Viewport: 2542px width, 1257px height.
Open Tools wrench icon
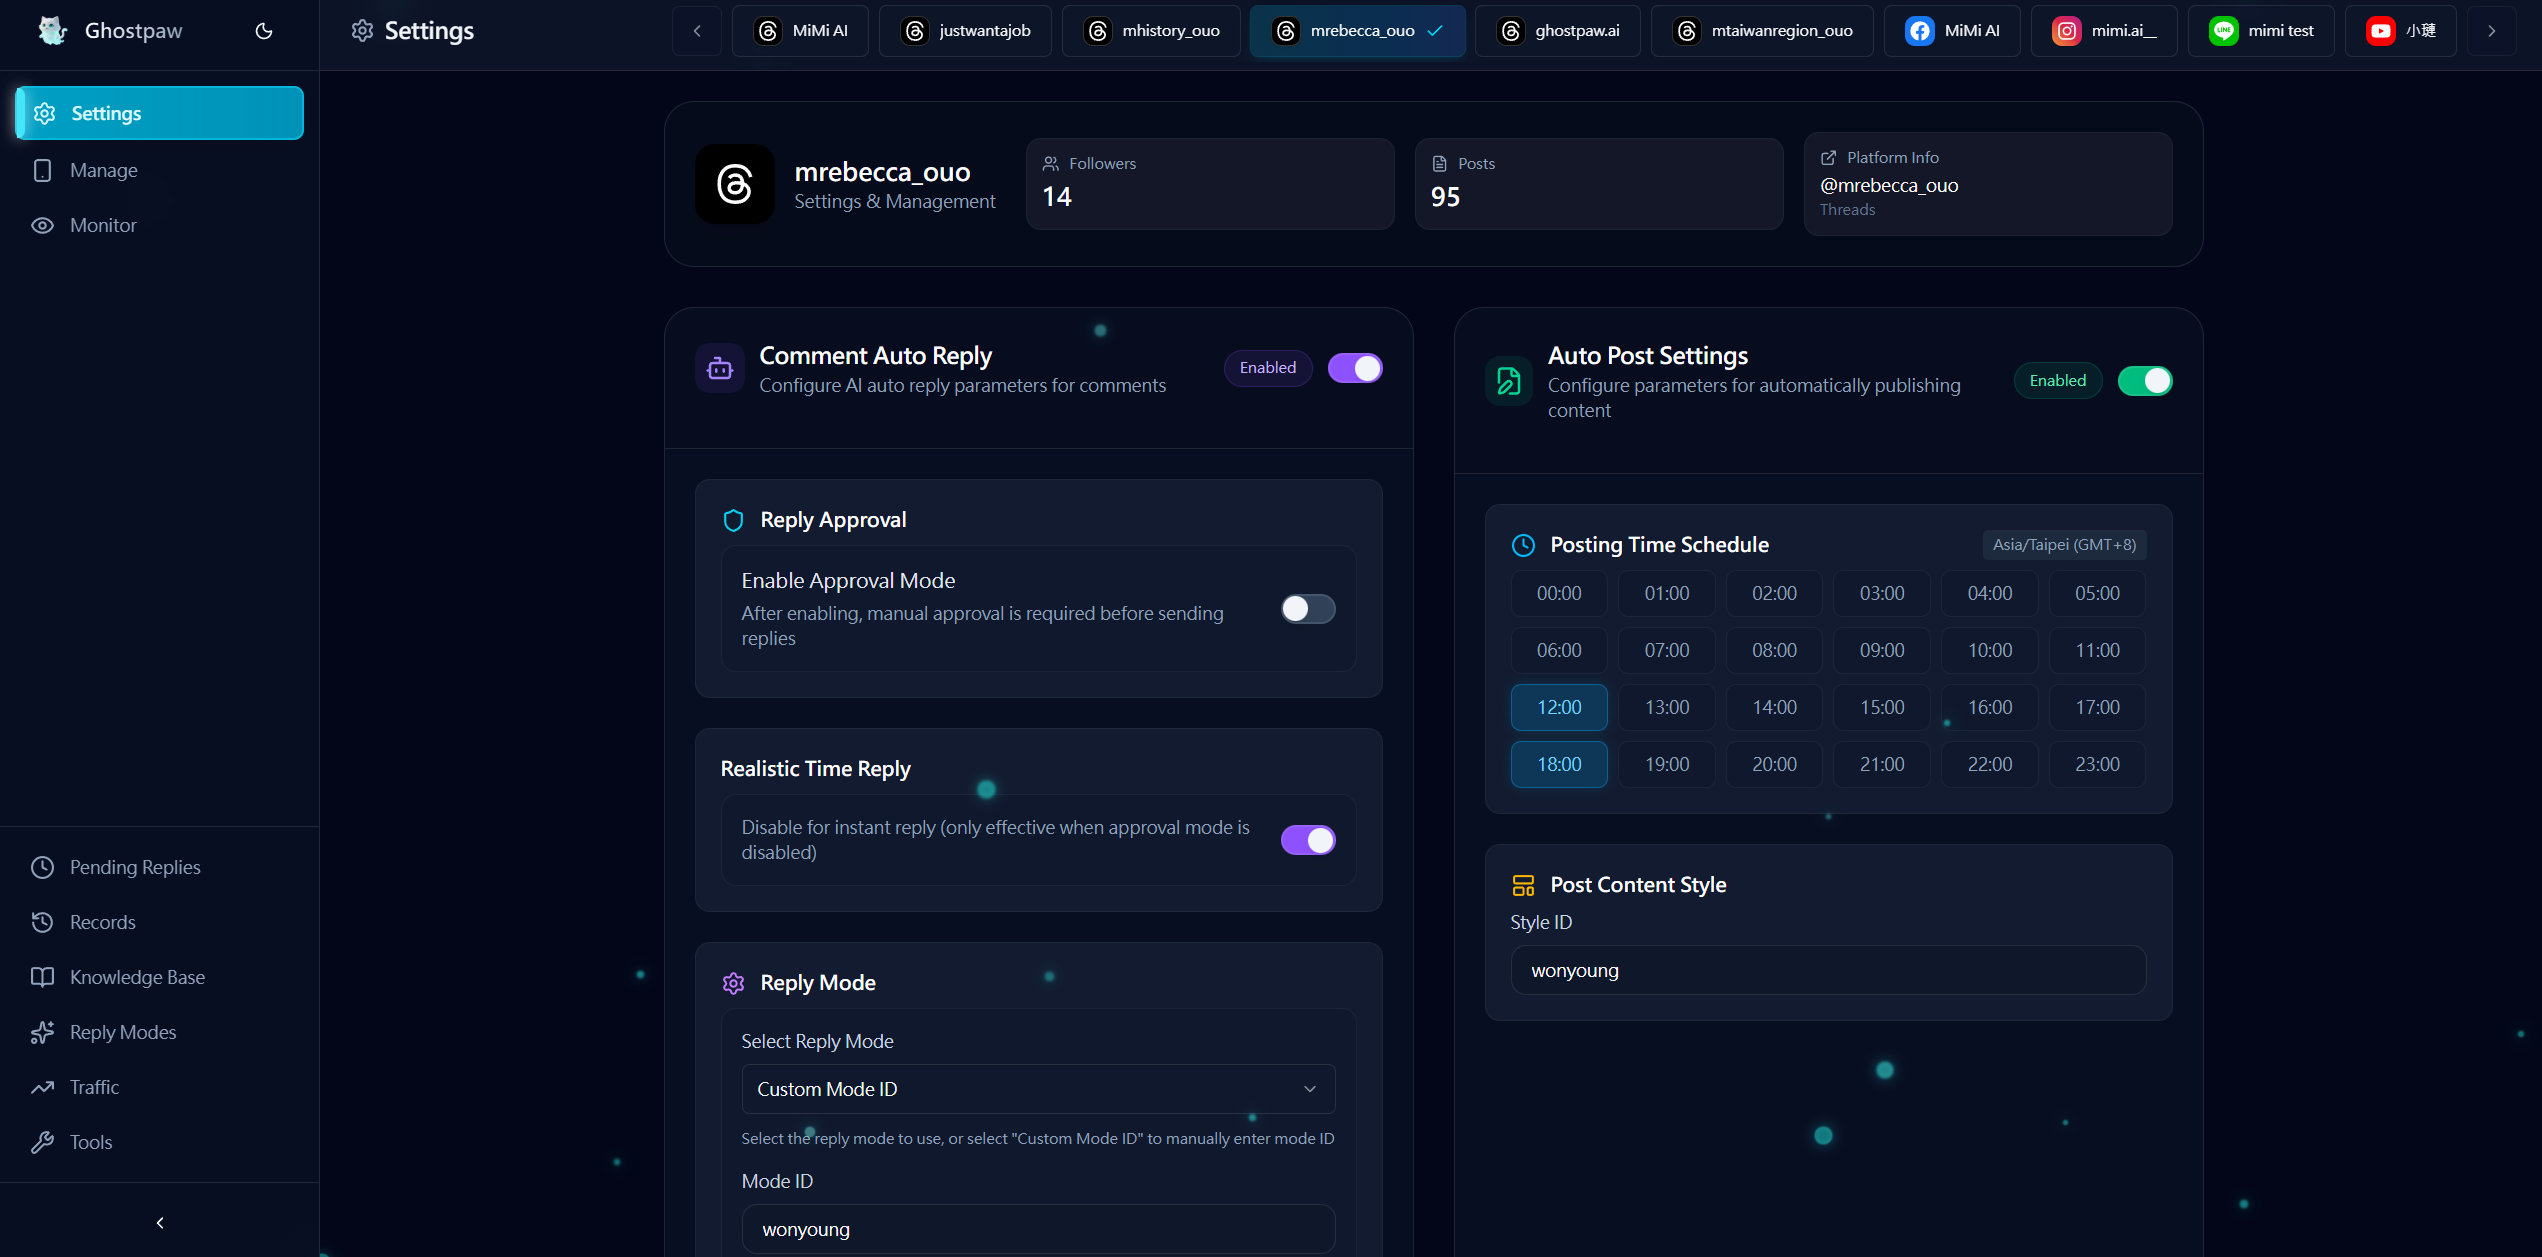pos(42,1142)
